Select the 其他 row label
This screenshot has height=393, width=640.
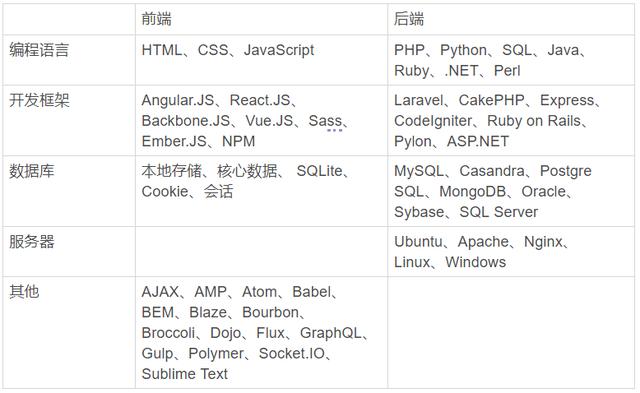(x=24, y=292)
